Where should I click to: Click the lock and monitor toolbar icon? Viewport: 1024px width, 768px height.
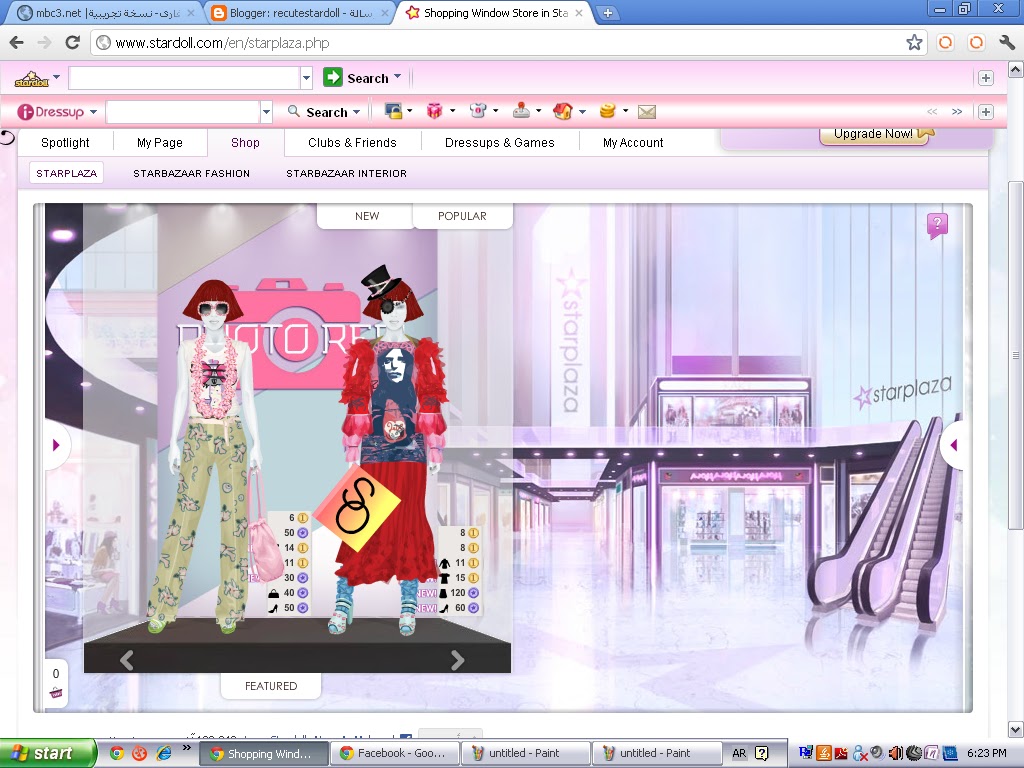click(393, 111)
